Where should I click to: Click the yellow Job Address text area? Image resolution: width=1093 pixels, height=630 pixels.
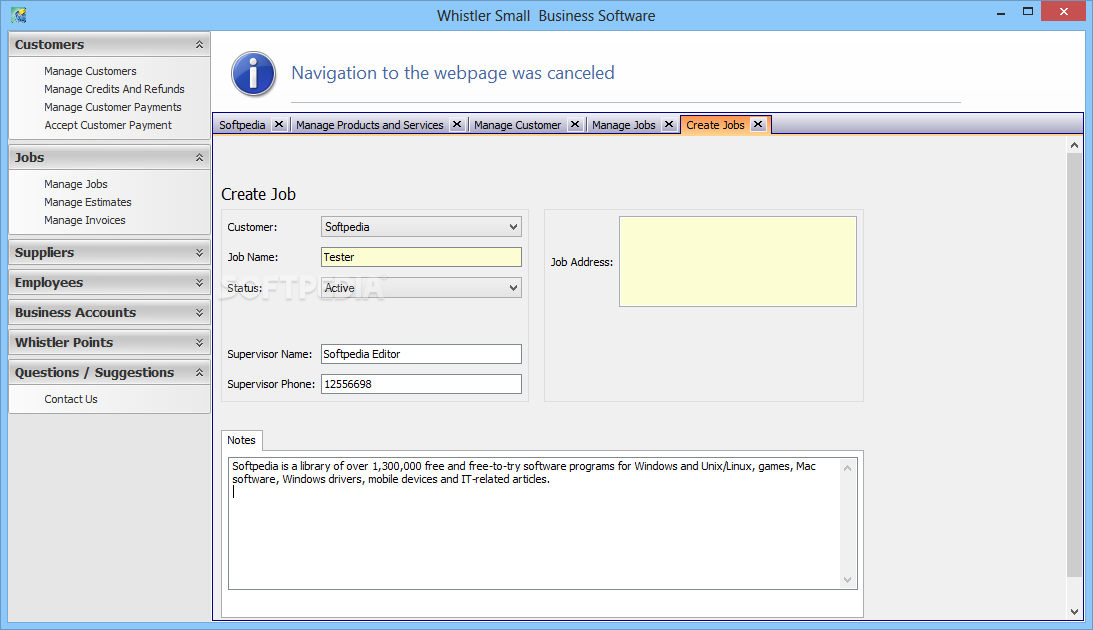(737, 261)
